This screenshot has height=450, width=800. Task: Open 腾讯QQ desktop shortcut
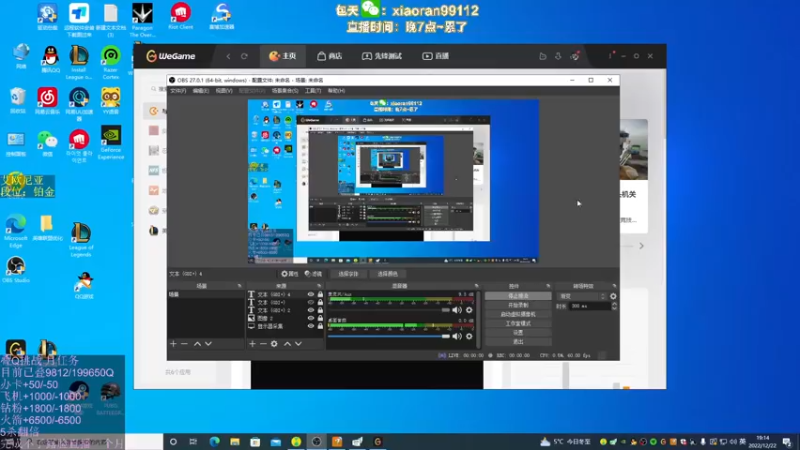click(49, 60)
